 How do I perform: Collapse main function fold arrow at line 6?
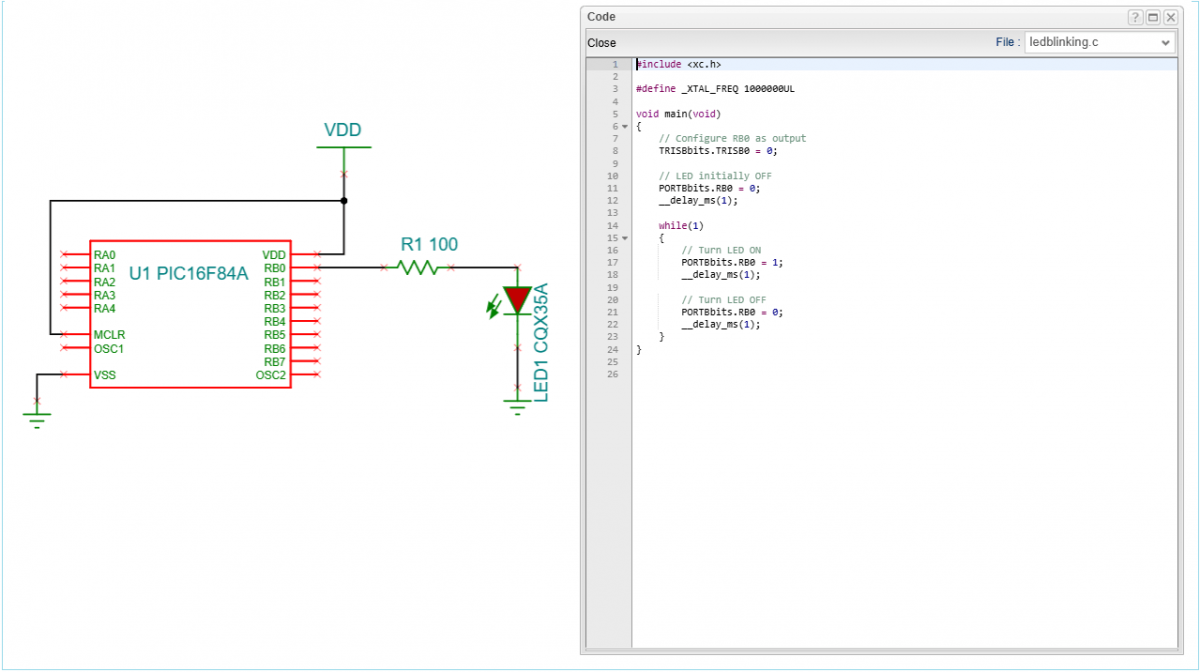point(625,126)
